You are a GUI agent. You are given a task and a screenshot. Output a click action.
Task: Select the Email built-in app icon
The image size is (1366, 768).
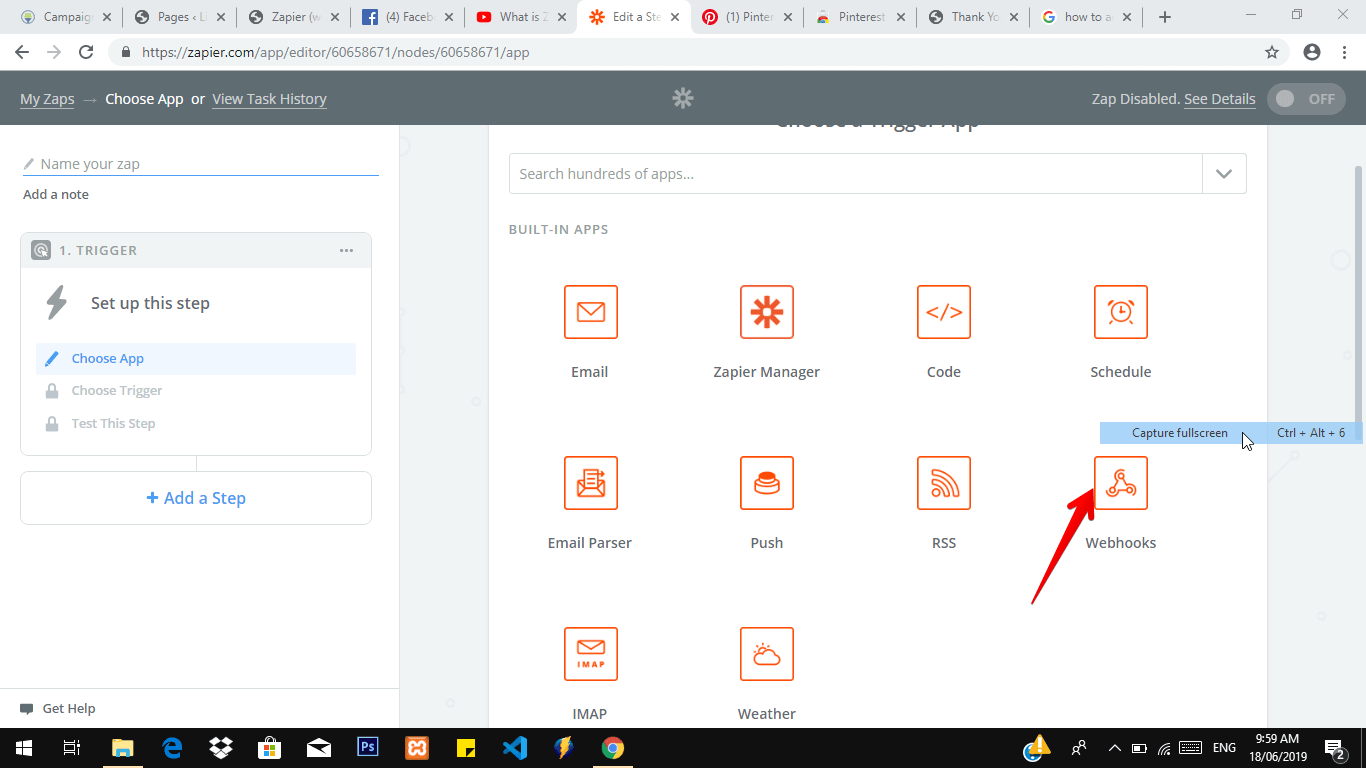(590, 312)
